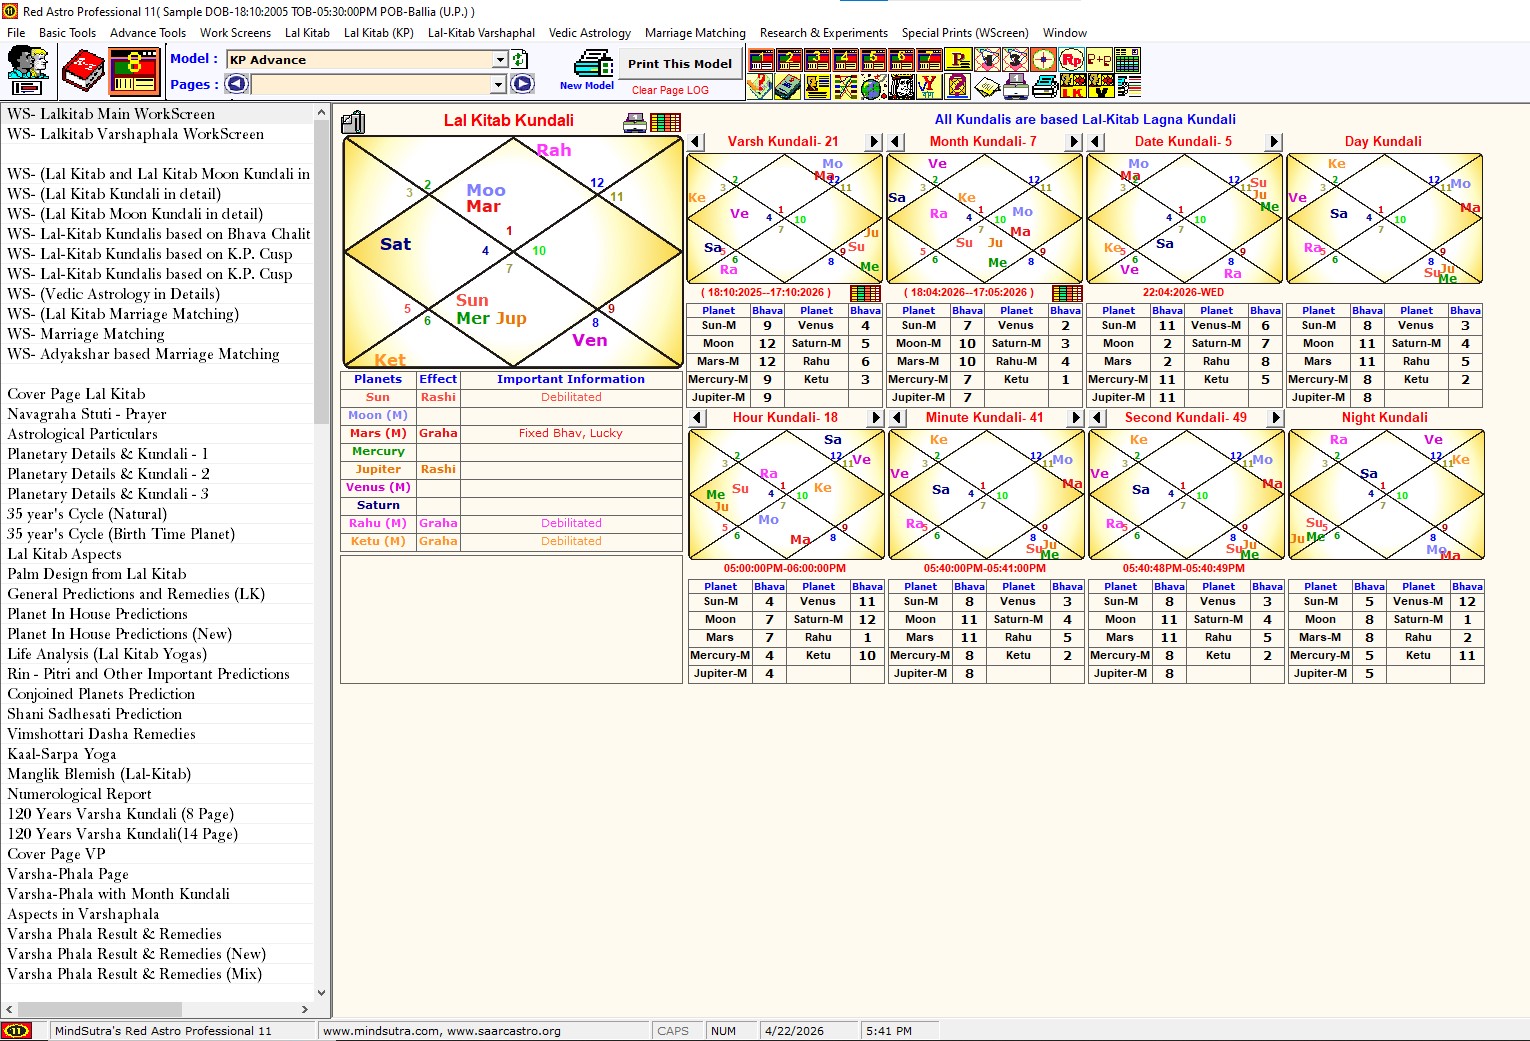Click the printer with number 1 icon
Image resolution: width=1530 pixels, height=1041 pixels.
[1016, 86]
